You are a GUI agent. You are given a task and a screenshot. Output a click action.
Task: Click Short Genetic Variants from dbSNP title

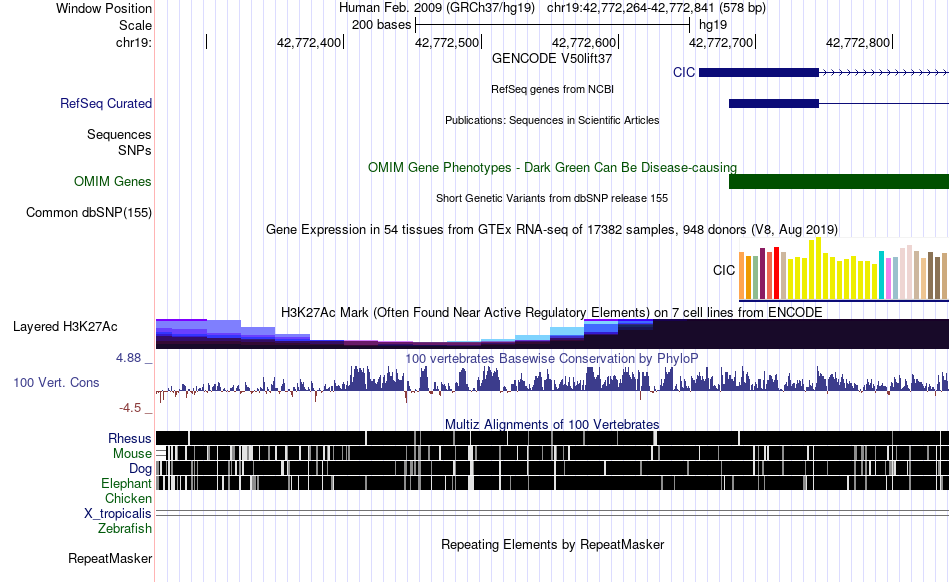point(552,198)
